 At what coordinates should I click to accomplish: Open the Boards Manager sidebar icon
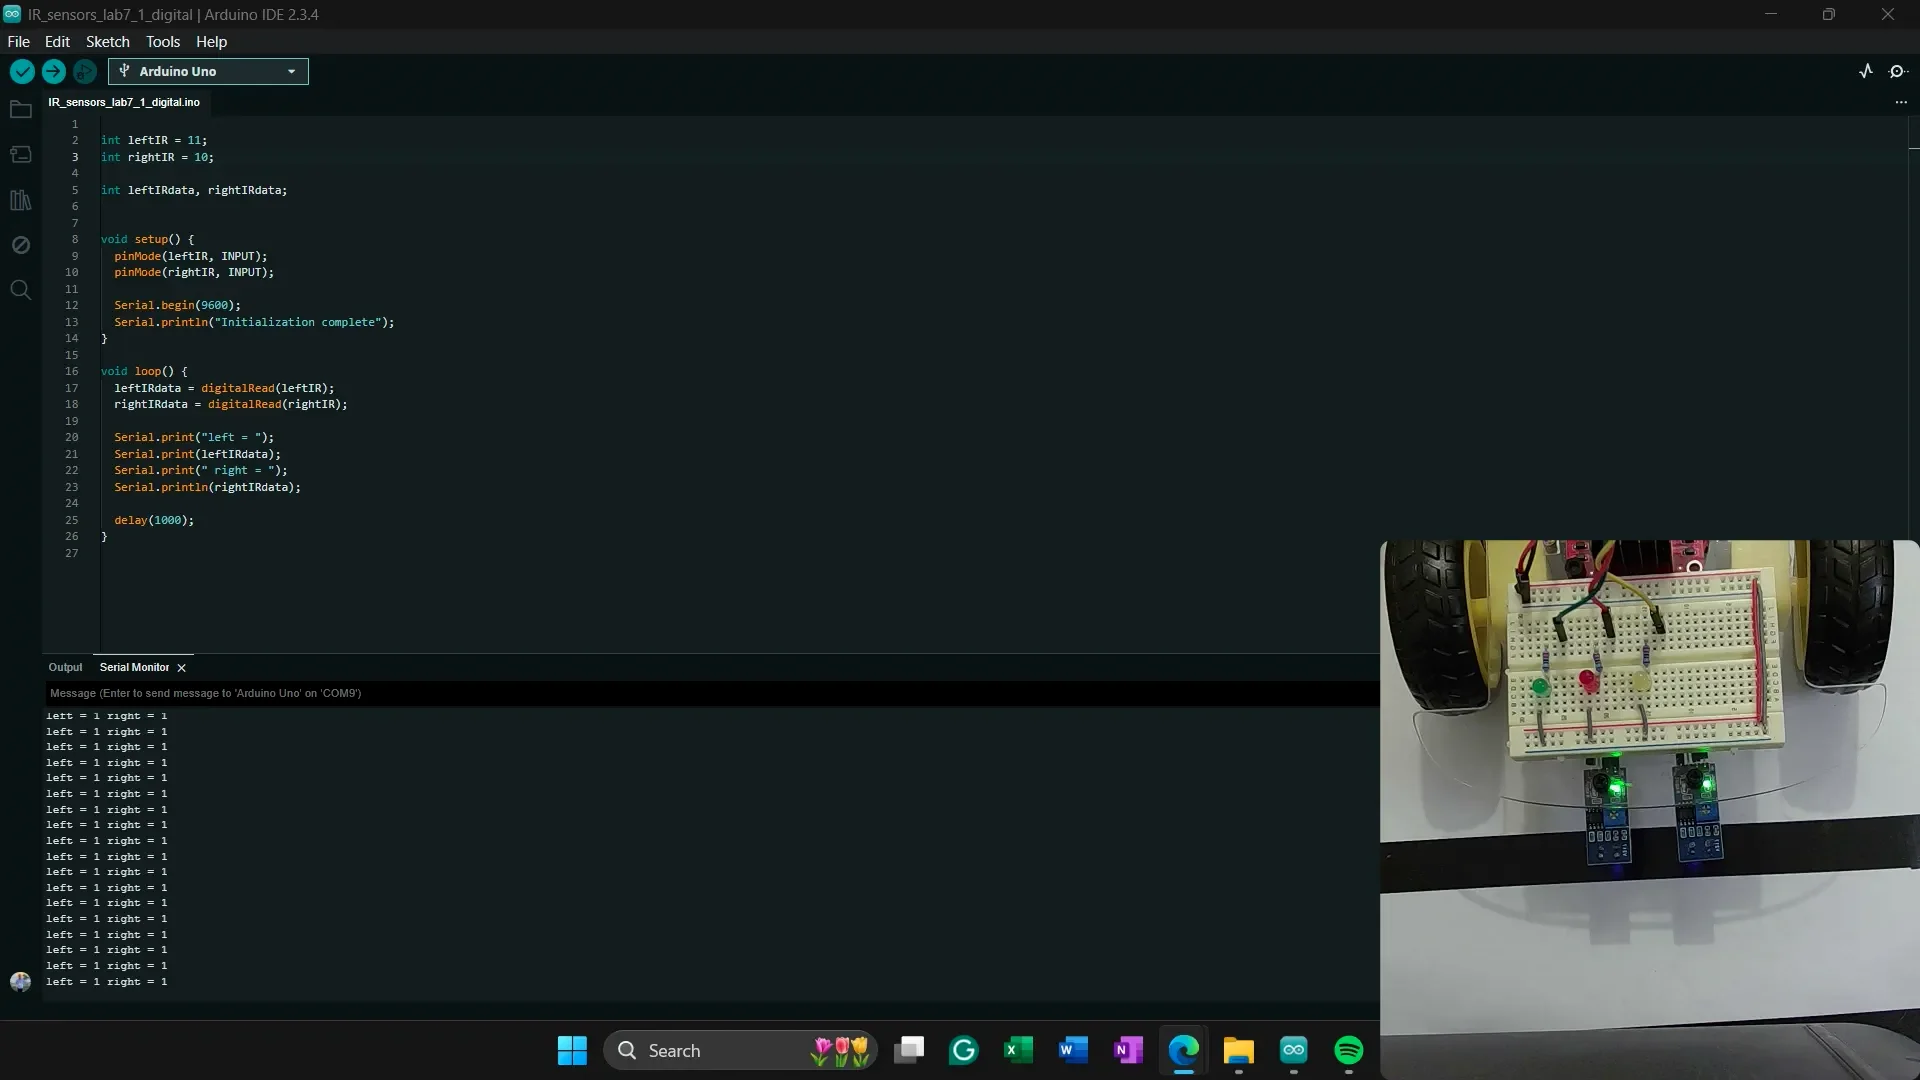(20, 155)
